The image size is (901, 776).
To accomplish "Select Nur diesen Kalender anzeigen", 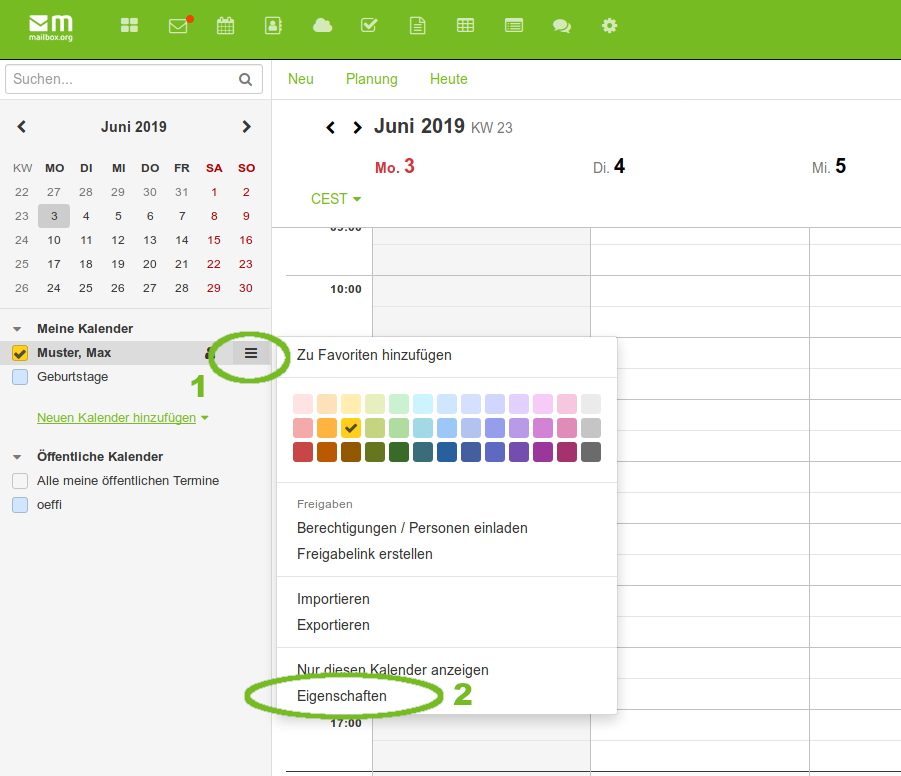I will coord(392,670).
